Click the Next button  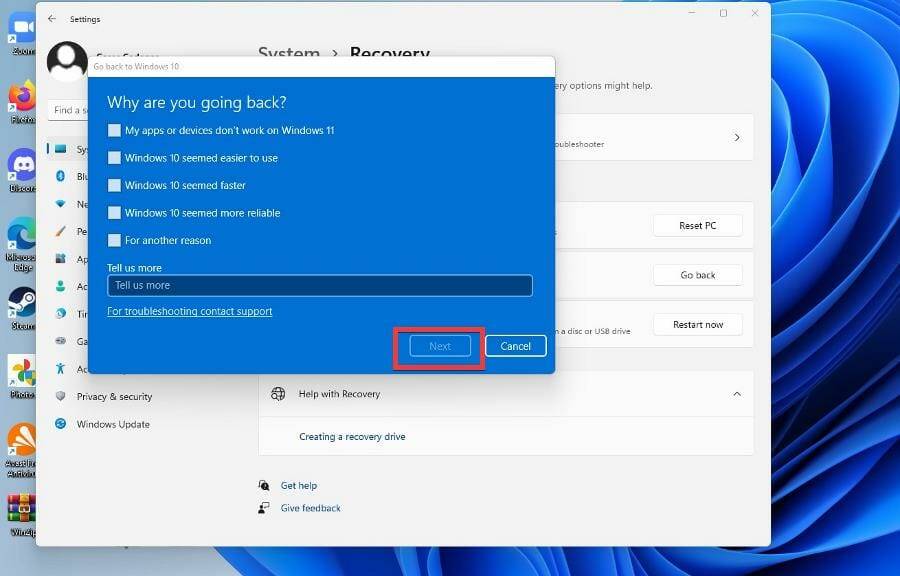[440, 346]
